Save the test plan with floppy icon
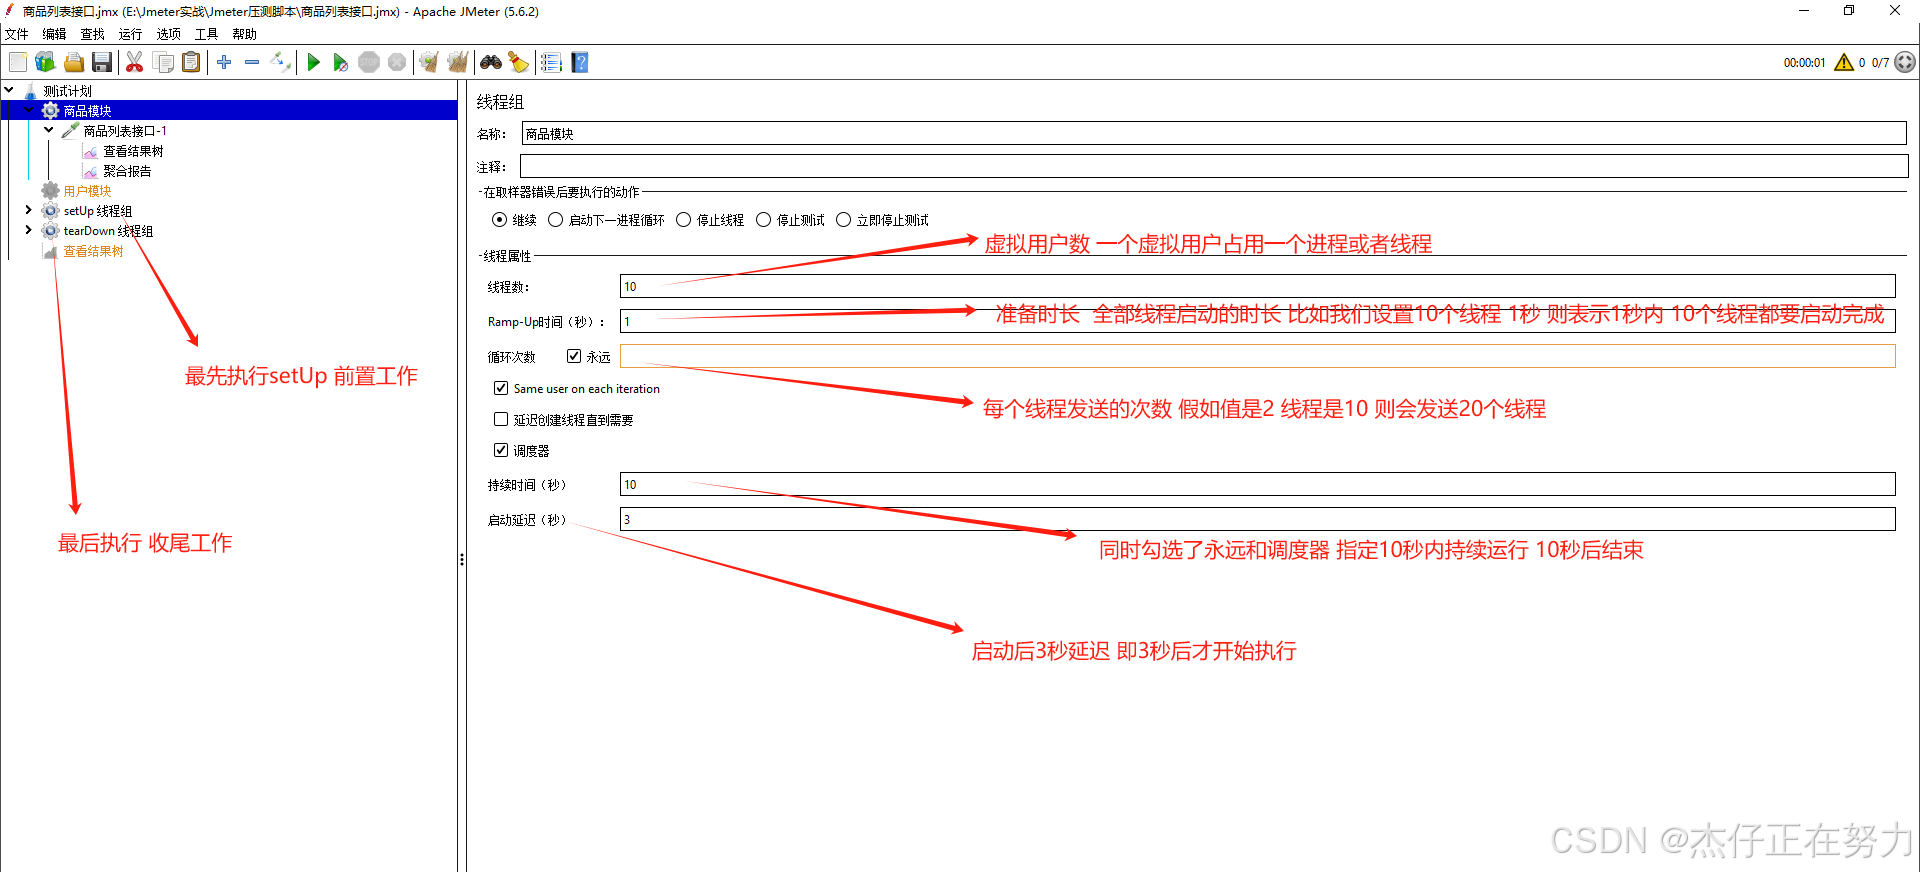Image resolution: width=1920 pixels, height=872 pixels. click(102, 62)
